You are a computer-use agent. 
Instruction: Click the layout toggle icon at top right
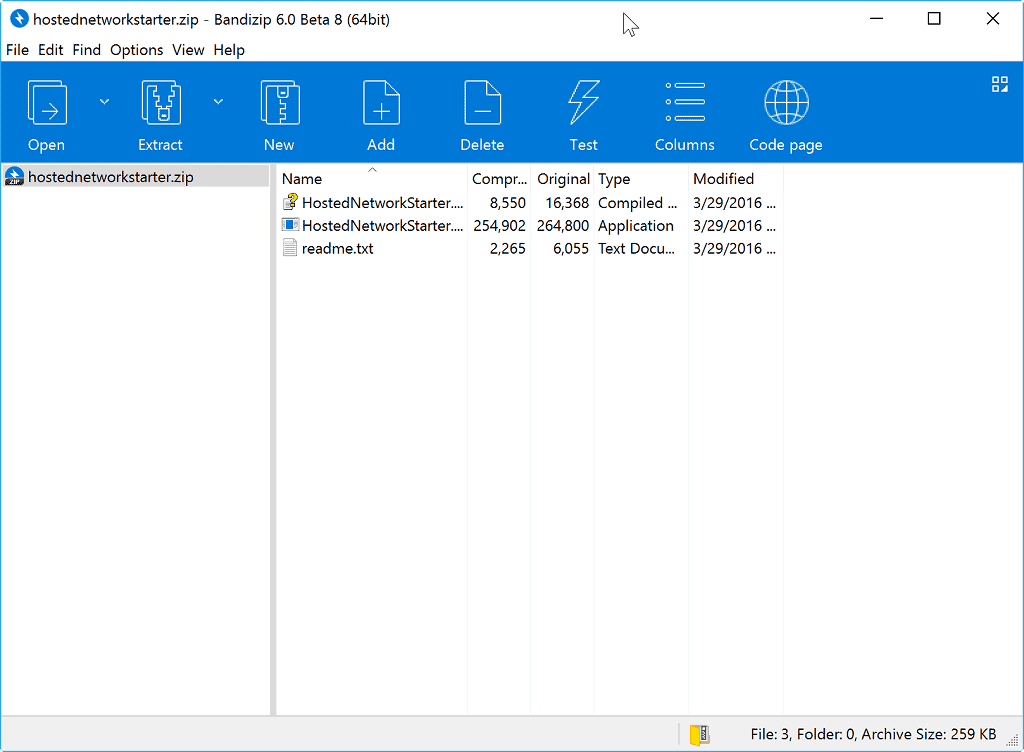pyautogui.click(x=999, y=84)
